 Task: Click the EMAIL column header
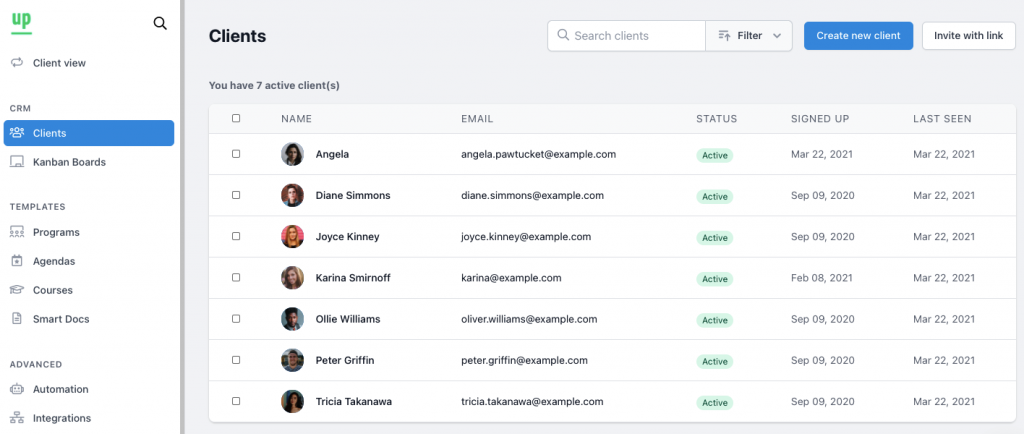point(477,119)
